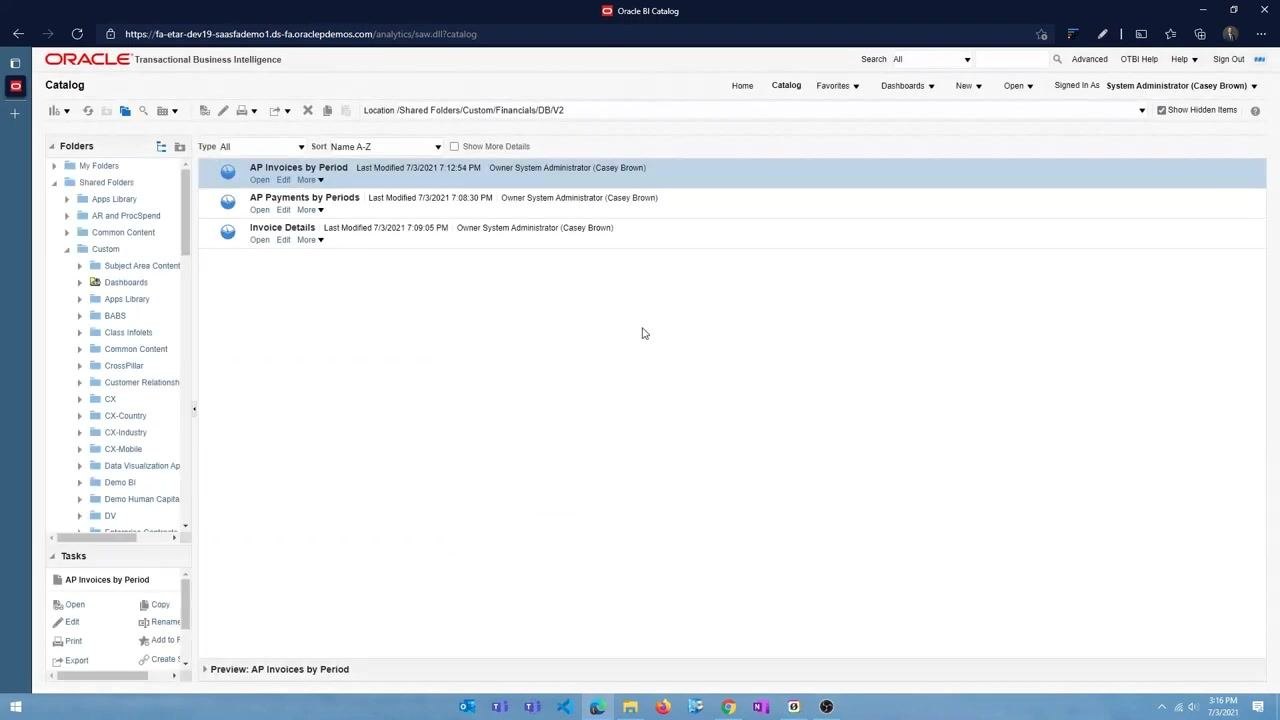Click the pencil Edit icon in the catalog toolbar

(223, 111)
